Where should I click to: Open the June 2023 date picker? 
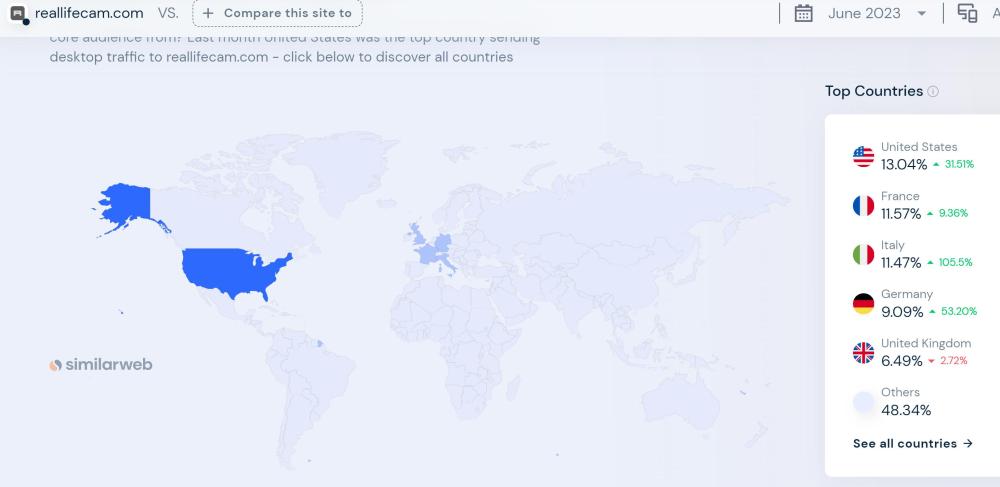[864, 14]
